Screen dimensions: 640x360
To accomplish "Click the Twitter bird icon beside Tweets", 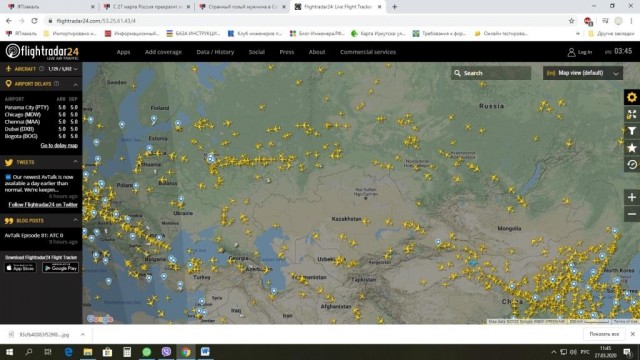I will [x=9, y=162].
